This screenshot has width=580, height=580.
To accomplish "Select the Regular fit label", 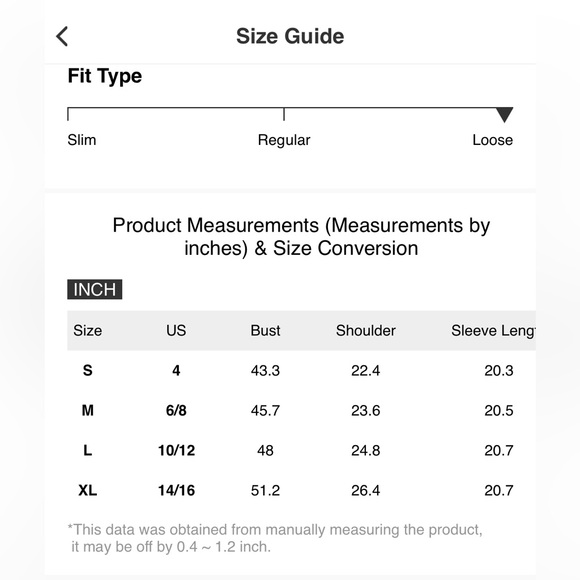I will (x=284, y=140).
